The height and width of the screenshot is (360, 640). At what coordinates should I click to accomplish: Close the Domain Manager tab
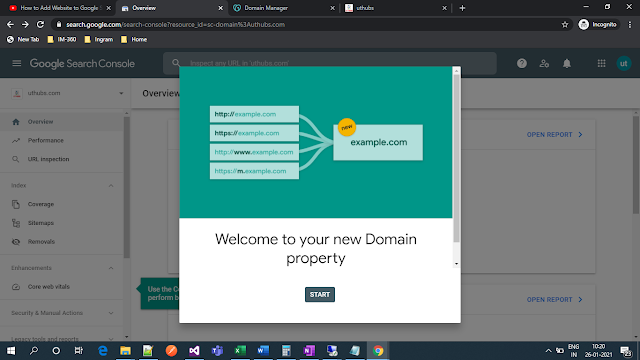(332, 8)
